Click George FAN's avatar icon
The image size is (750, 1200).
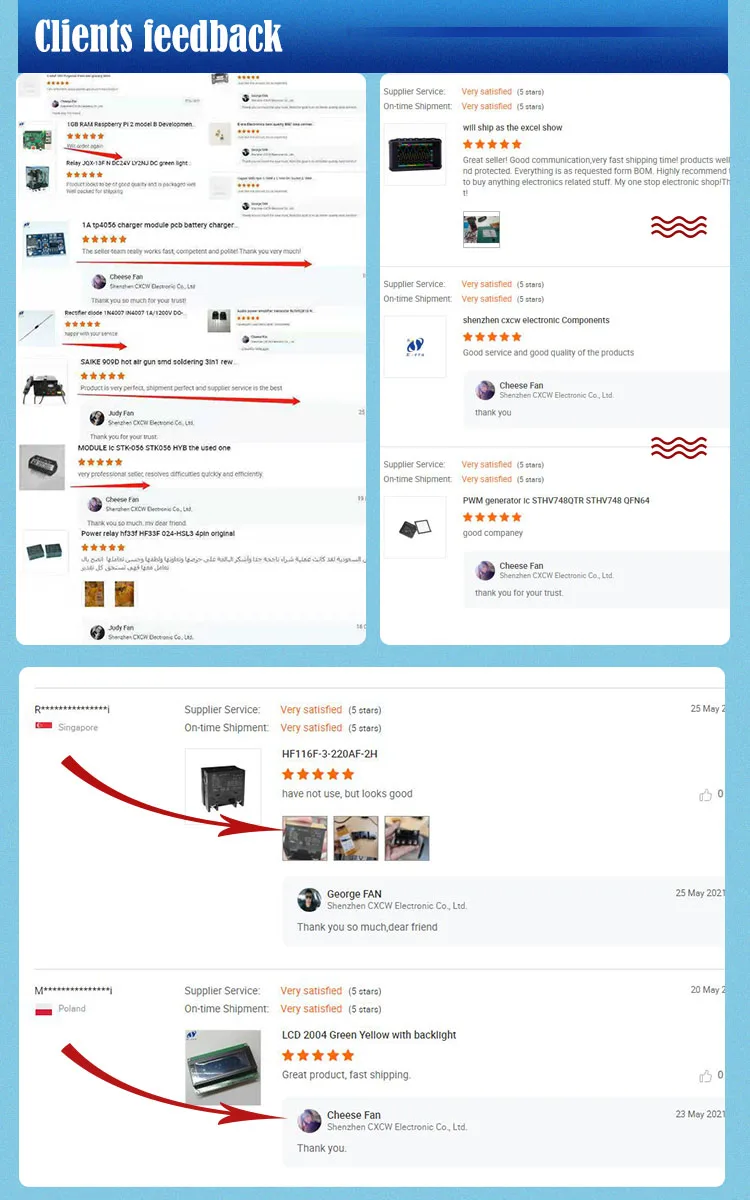(x=309, y=899)
